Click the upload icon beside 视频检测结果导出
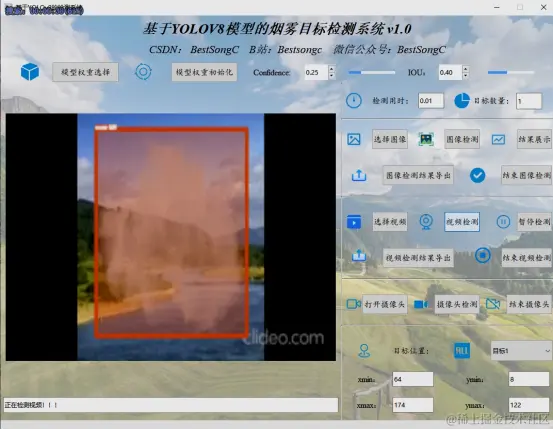554x430 pixels. pos(359,255)
